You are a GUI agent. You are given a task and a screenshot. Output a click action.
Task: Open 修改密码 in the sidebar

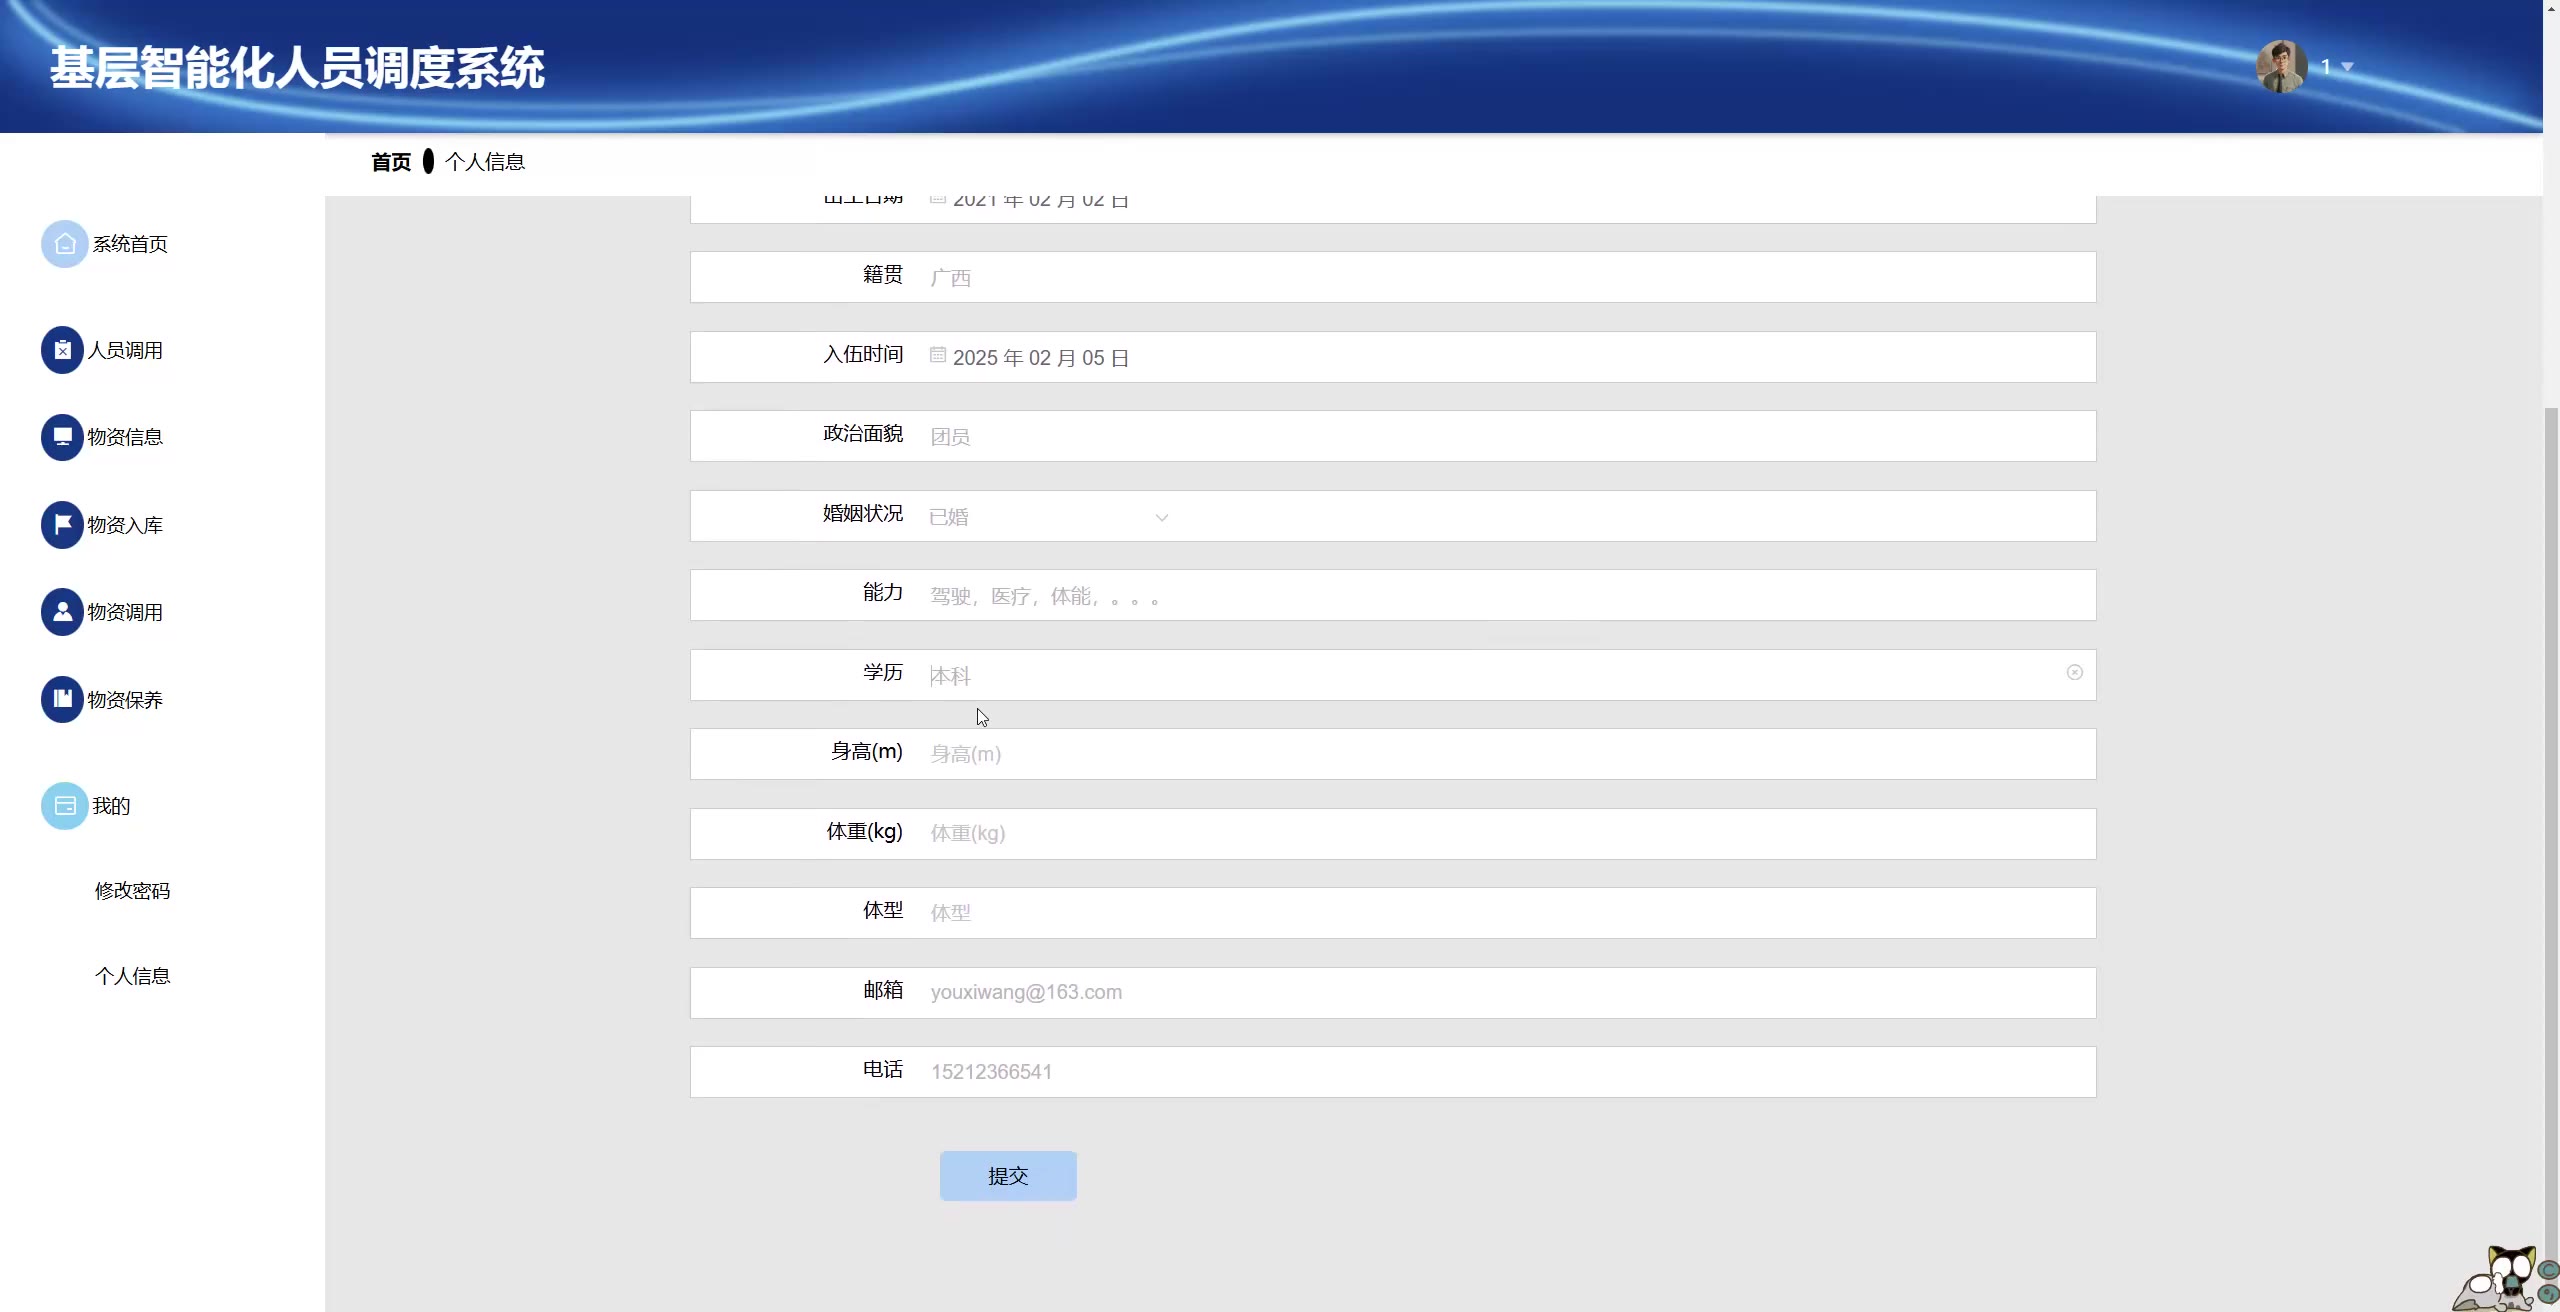[x=132, y=891]
